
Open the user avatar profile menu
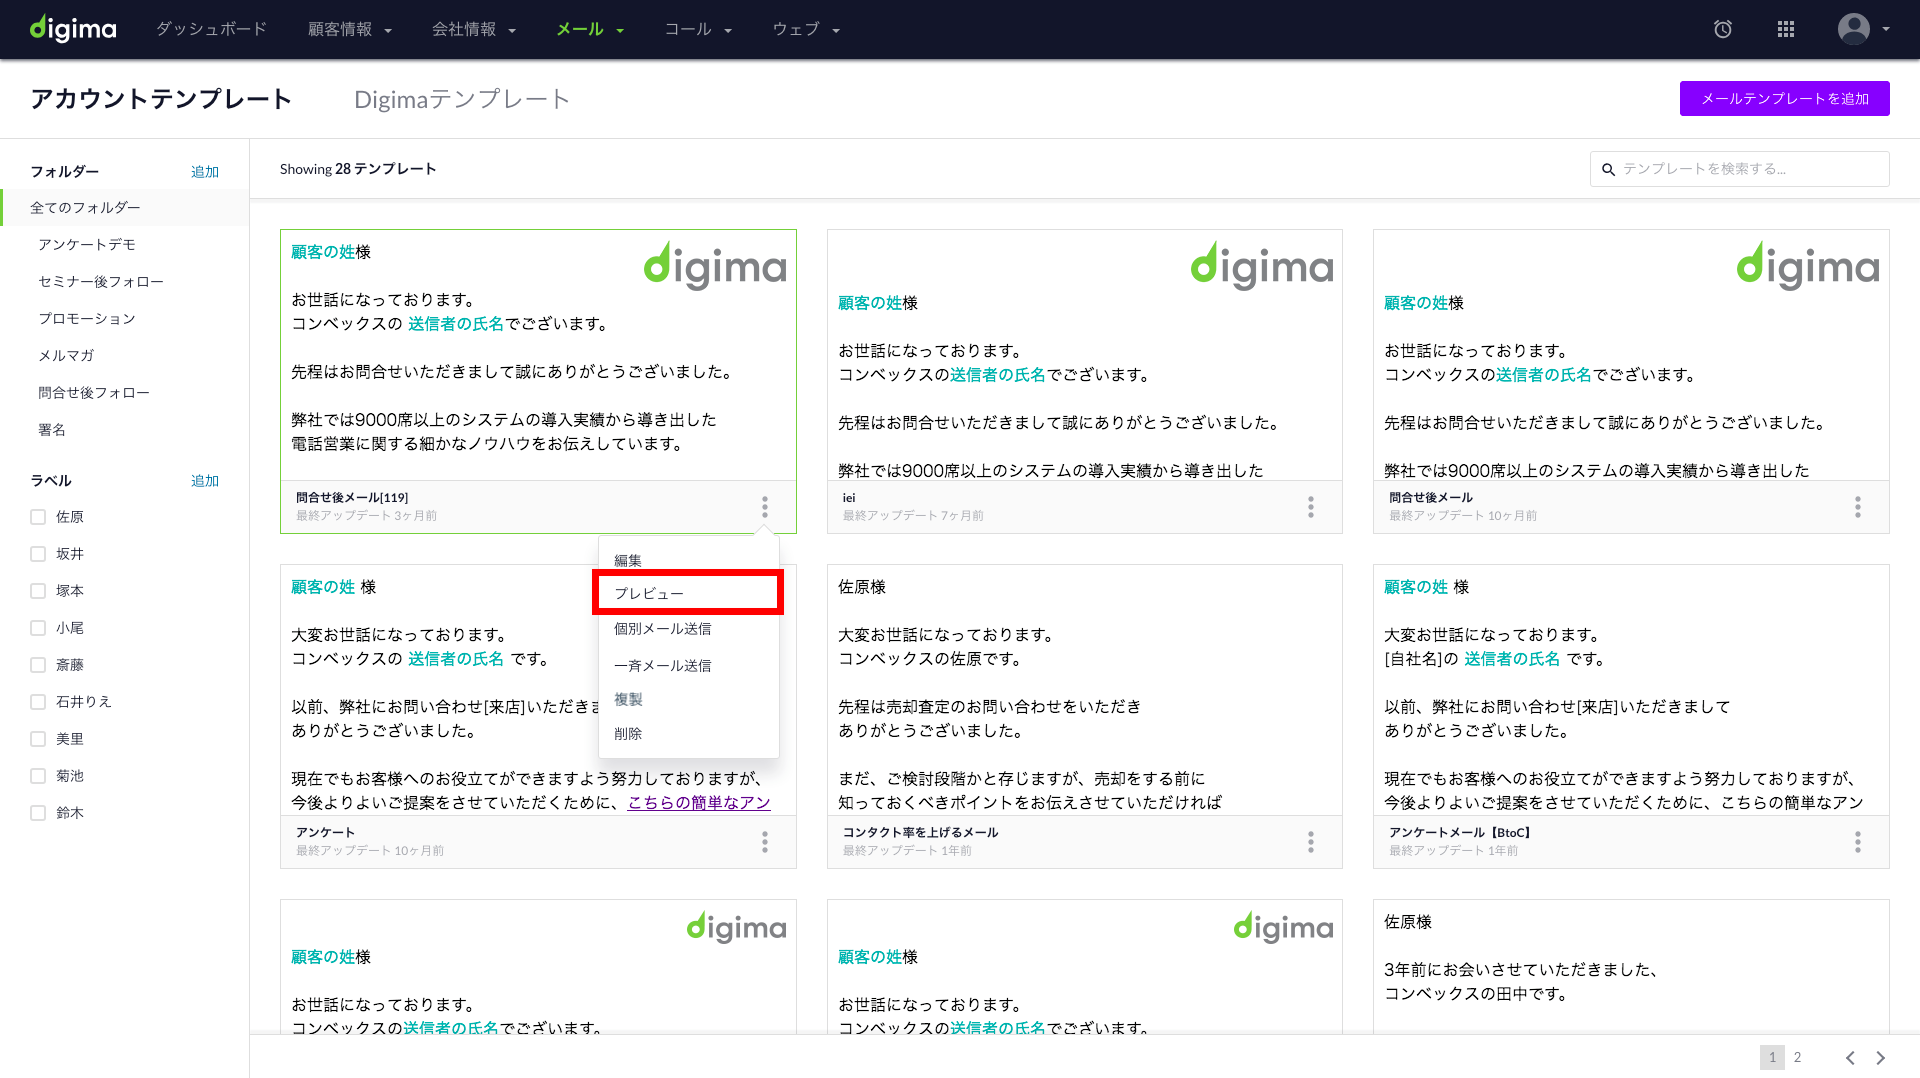(x=1854, y=29)
